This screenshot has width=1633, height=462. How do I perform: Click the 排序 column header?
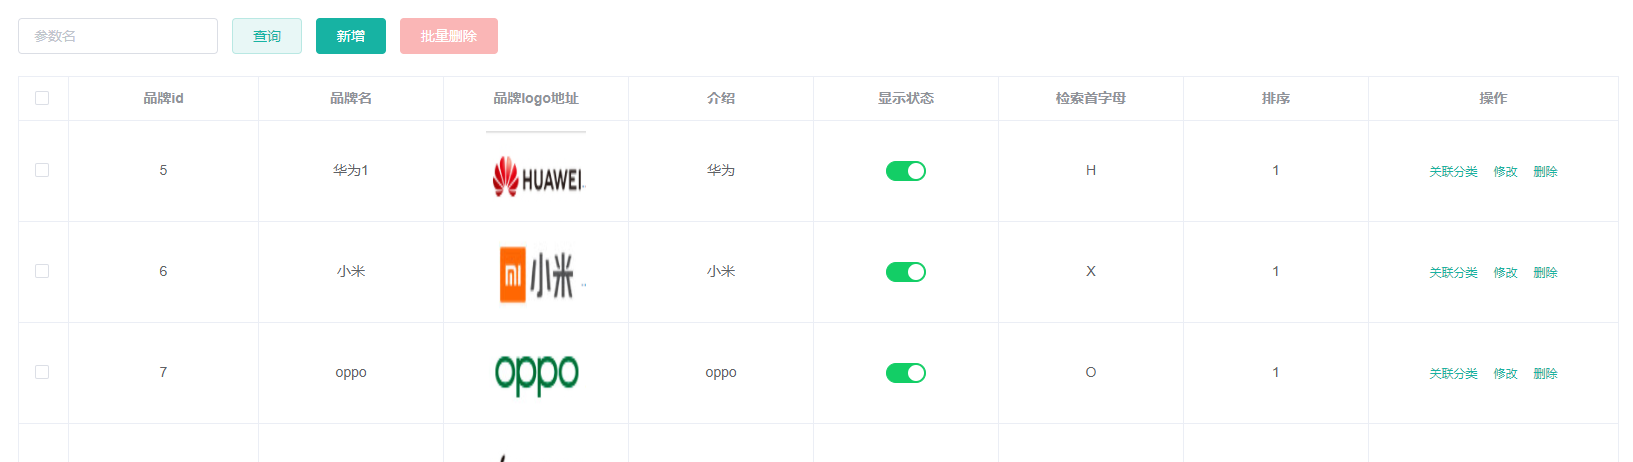tap(1276, 98)
